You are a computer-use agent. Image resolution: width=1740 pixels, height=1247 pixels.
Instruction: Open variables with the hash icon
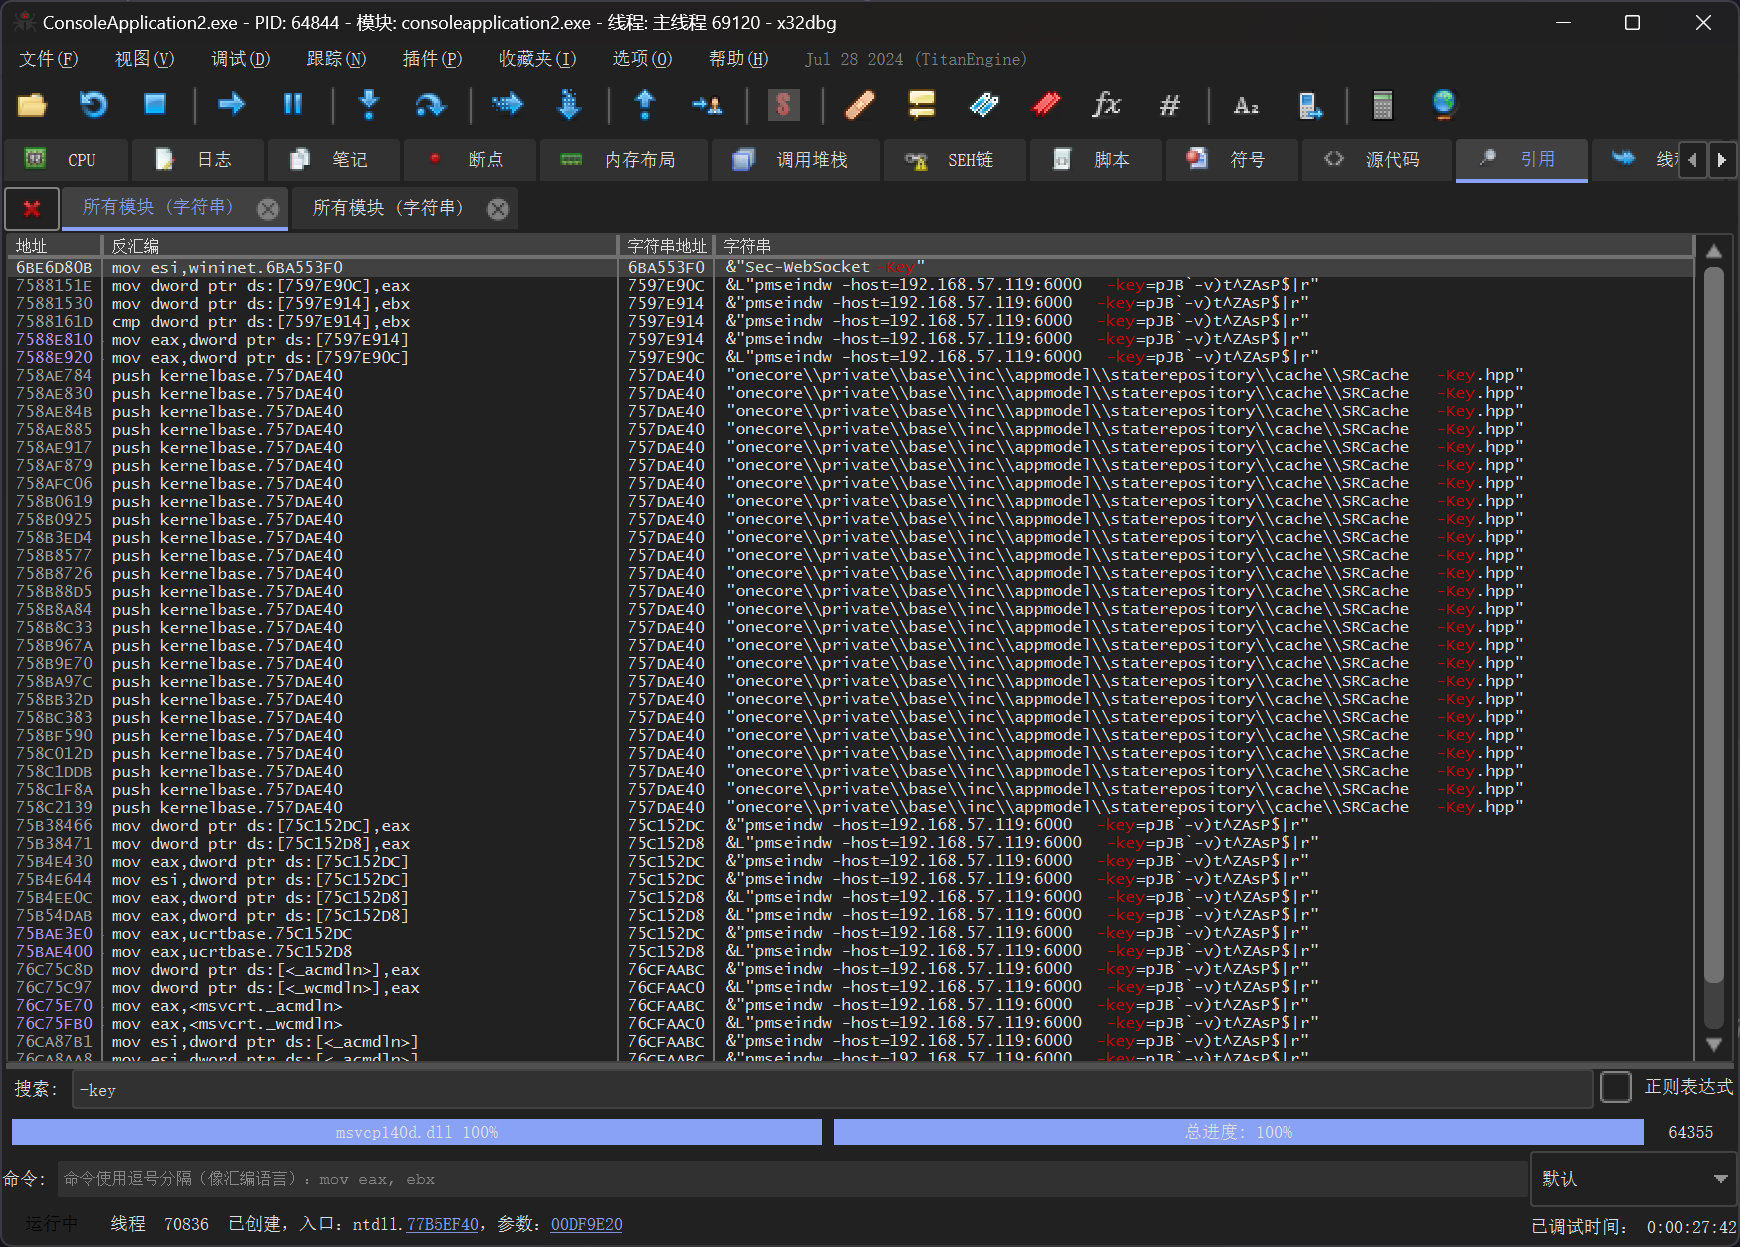pyautogui.click(x=1169, y=104)
